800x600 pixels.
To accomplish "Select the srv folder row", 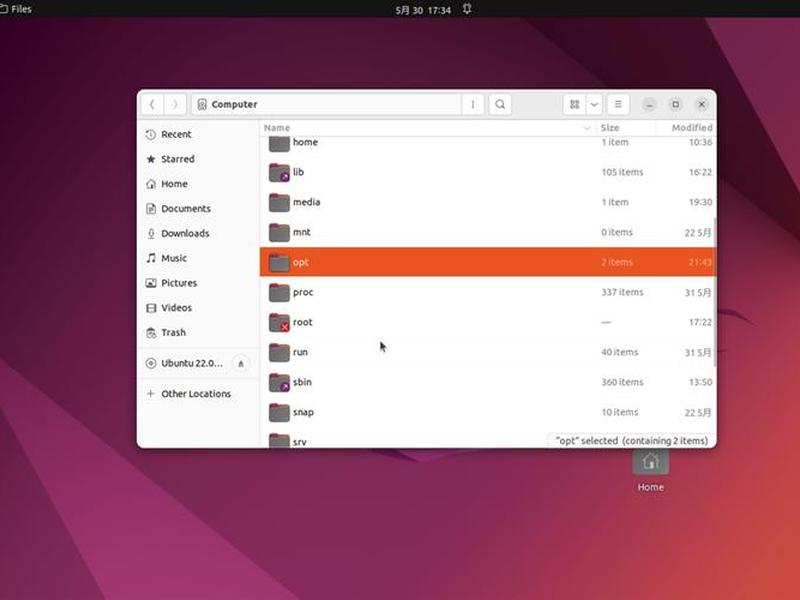I will pos(403,440).
